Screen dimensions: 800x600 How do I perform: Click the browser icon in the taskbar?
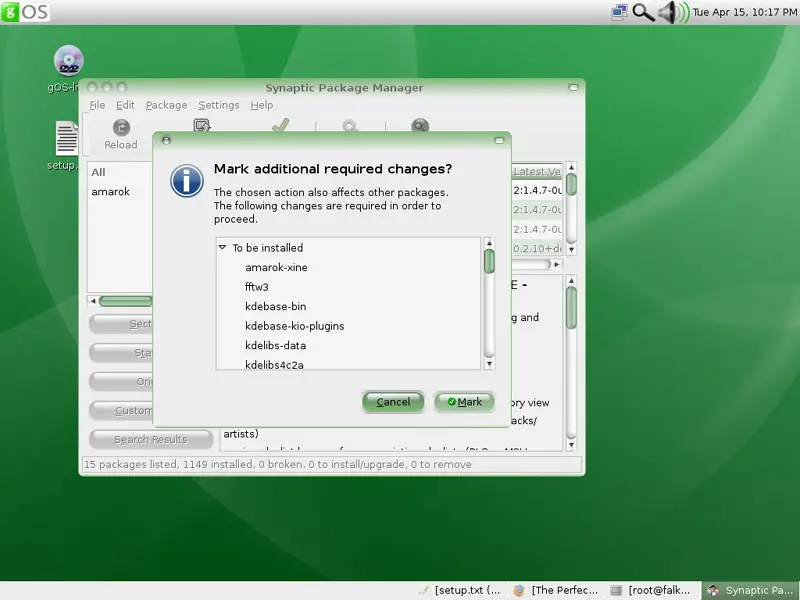coord(519,590)
